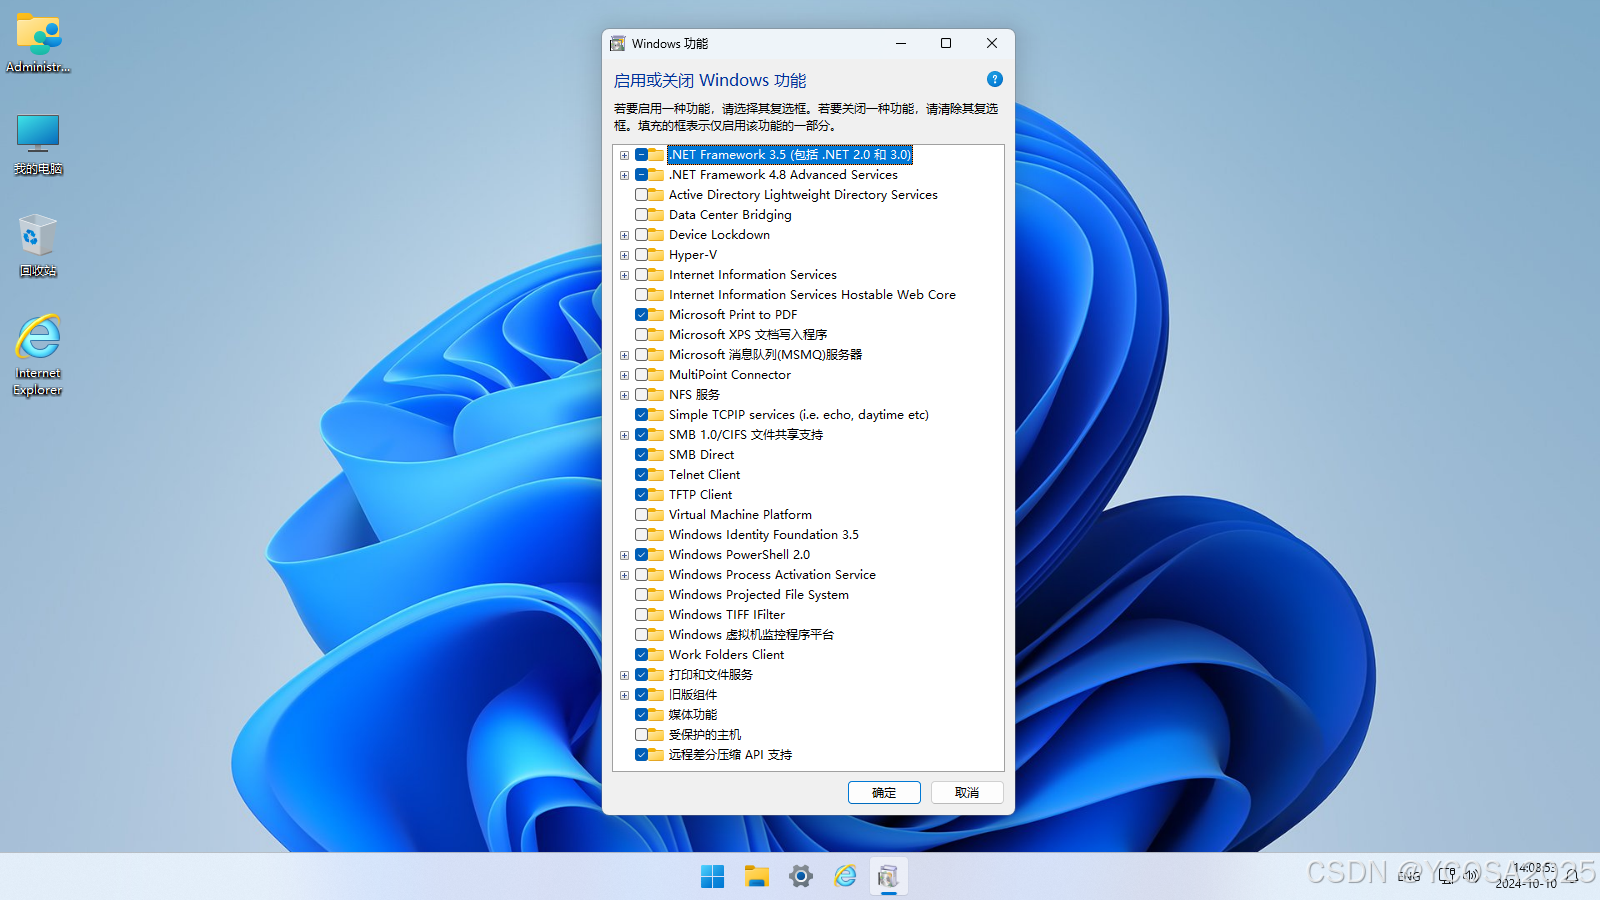Enable the Hyper-V checkbox

(641, 255)
